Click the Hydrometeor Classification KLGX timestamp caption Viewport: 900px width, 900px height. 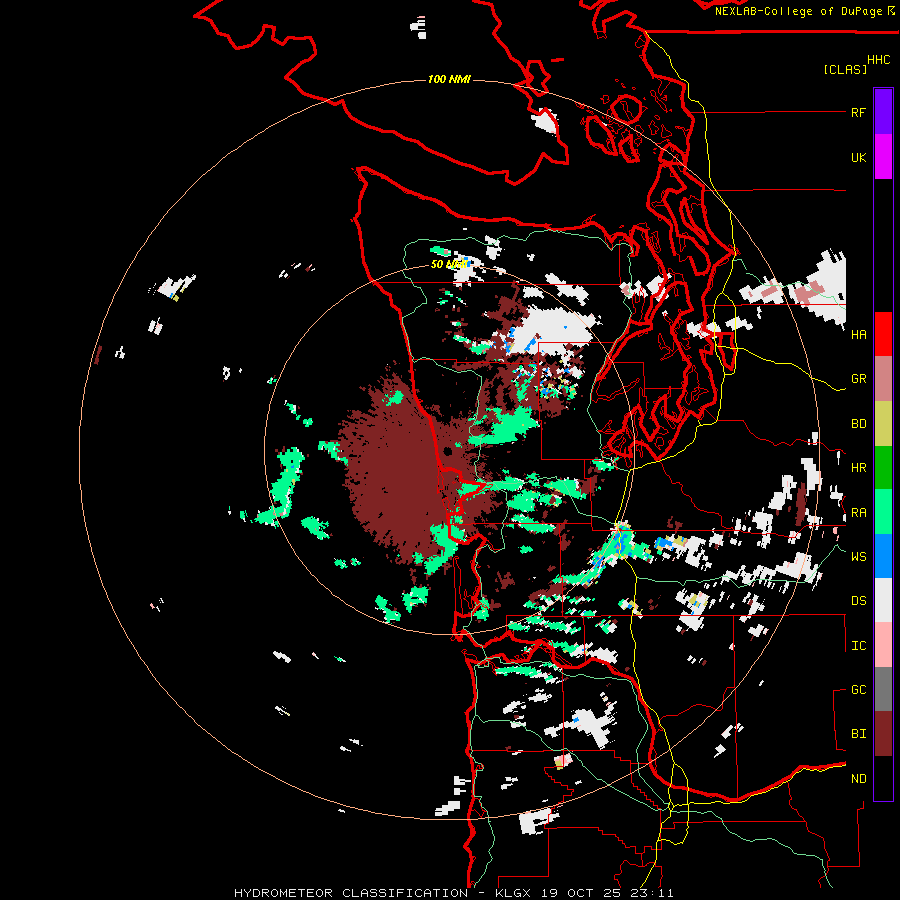[x=453, y=893]
